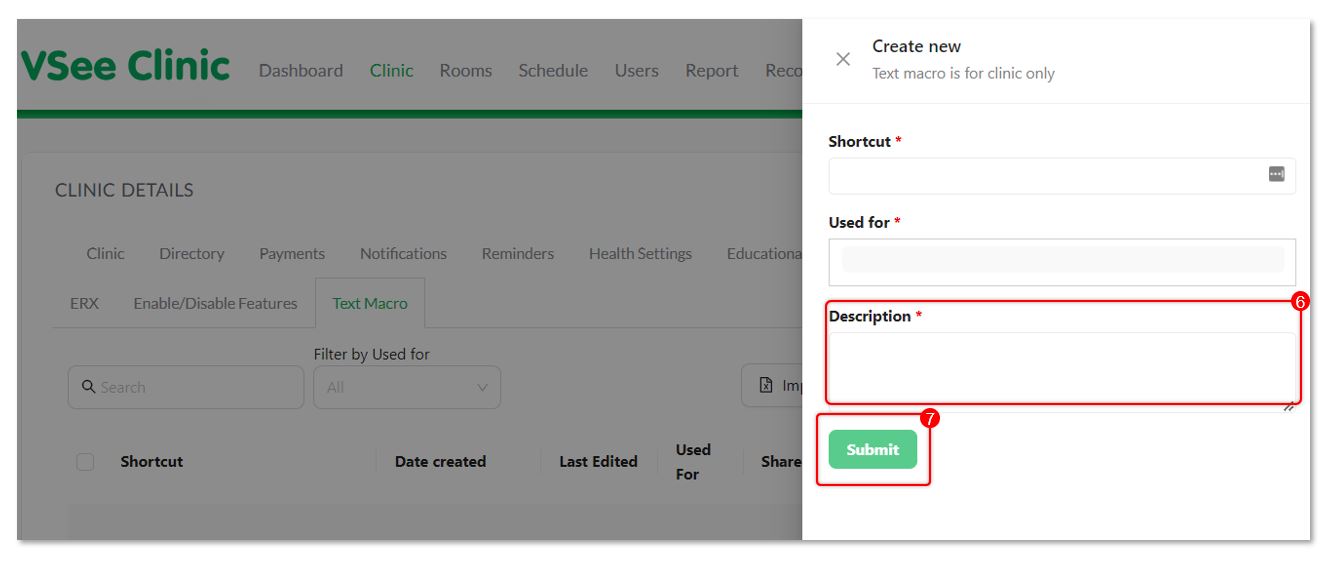
Task: Open the Dashboard menu
Action: pyautogui.click(x=301, y=71)
